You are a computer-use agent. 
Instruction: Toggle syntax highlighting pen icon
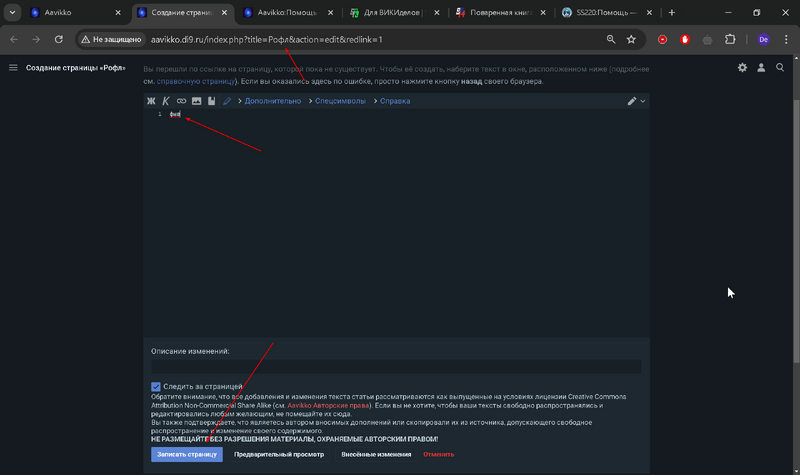pyautogui.click(x=227, y=101)
